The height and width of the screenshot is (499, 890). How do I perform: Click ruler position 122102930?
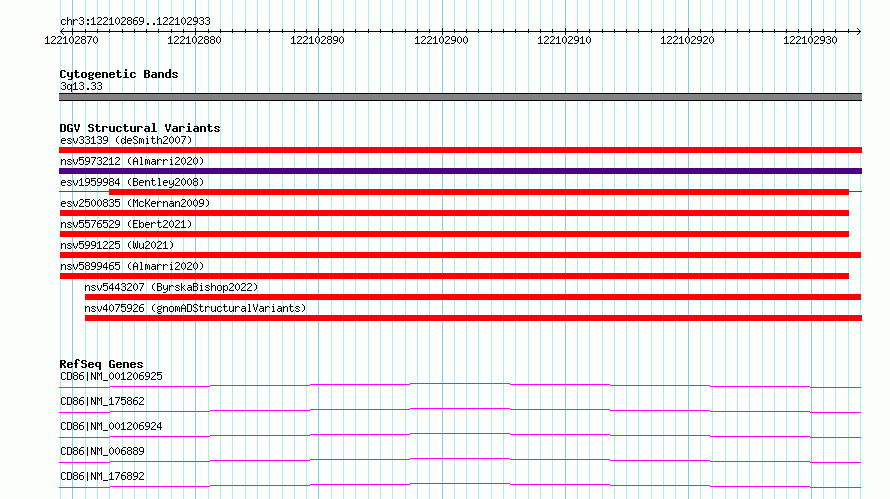click(810, 40)
